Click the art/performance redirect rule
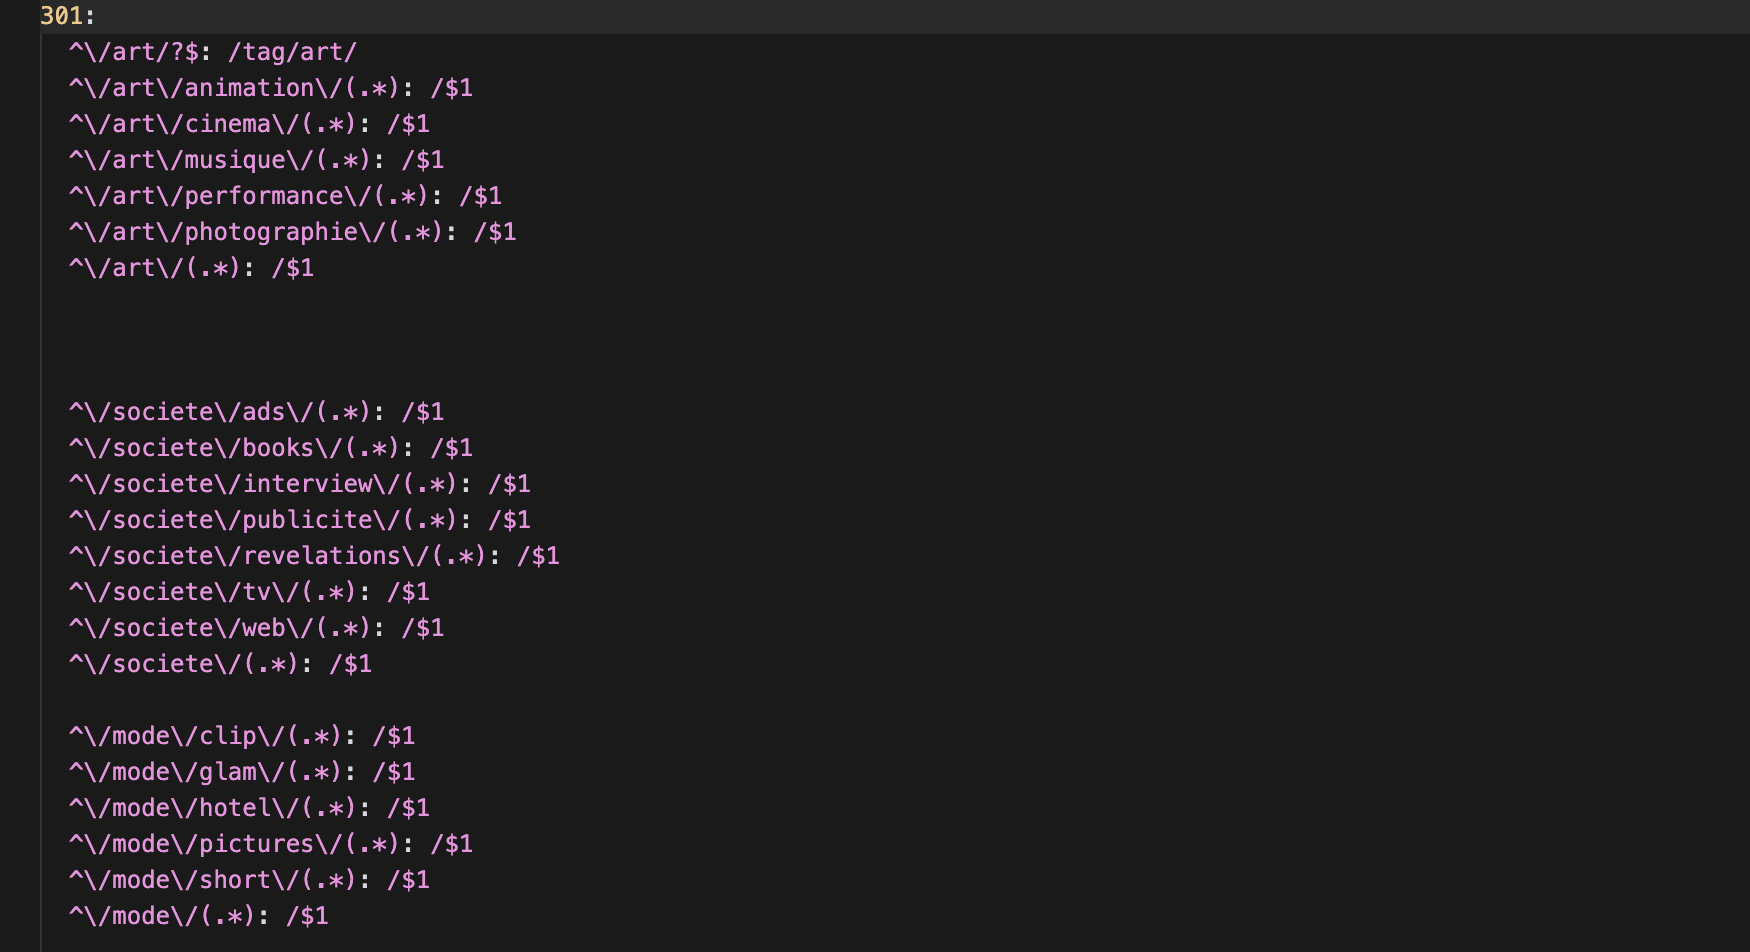Screen dimensions: 1750x952 coord(284,196)
